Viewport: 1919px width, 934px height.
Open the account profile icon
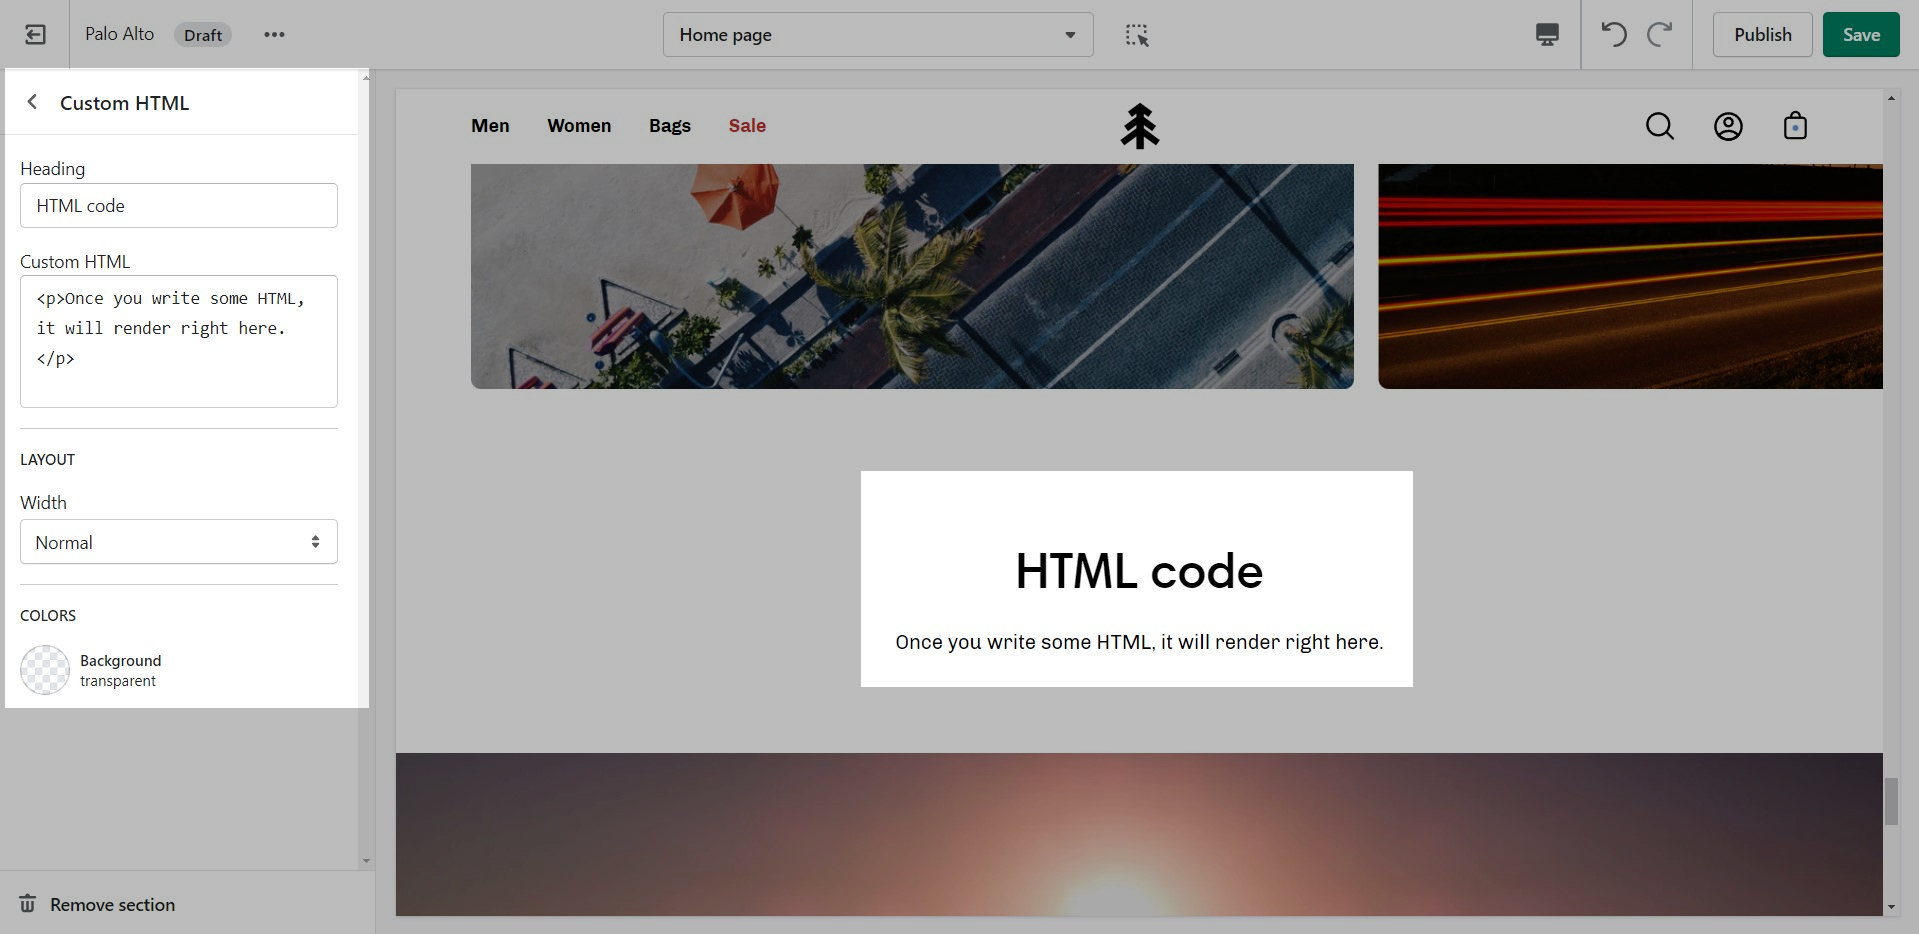[x=1728, y=126]
